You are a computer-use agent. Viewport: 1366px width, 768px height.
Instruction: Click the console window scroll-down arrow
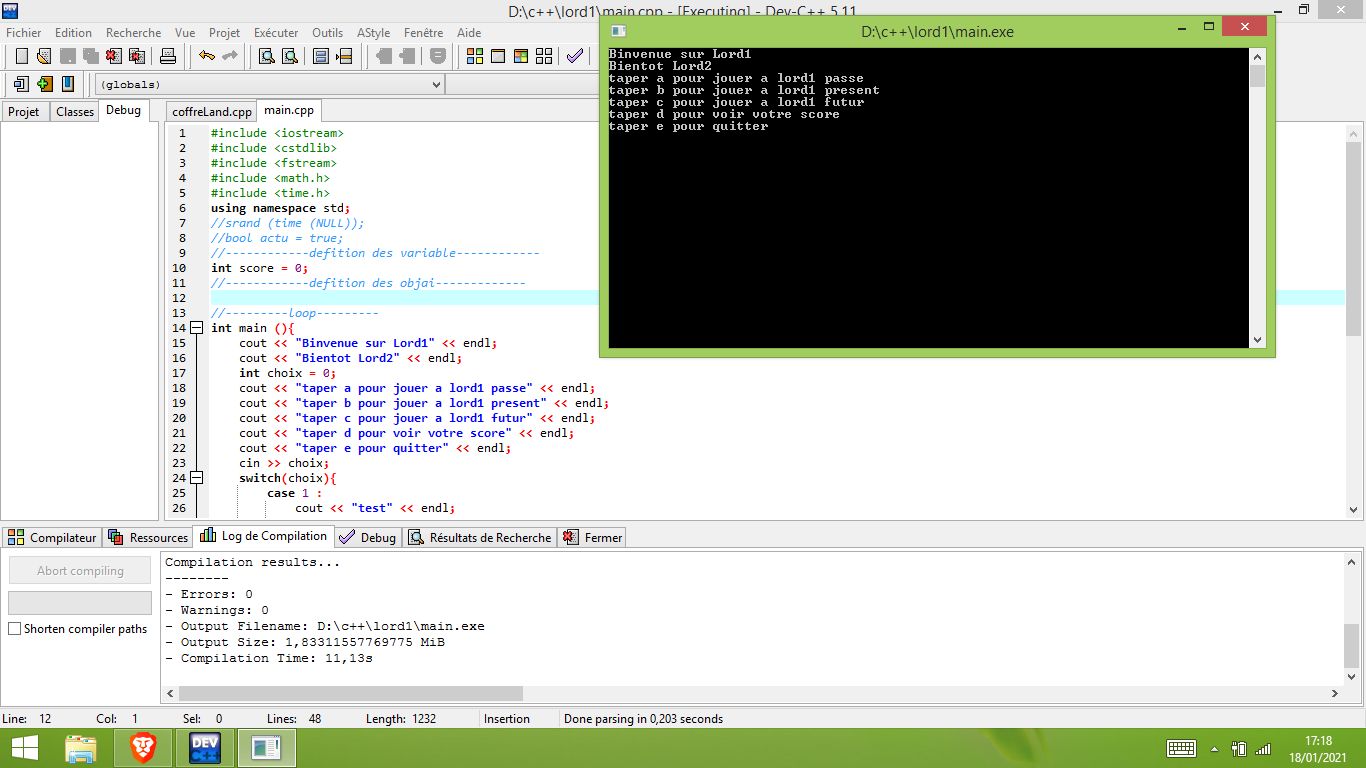(1257, 340)
